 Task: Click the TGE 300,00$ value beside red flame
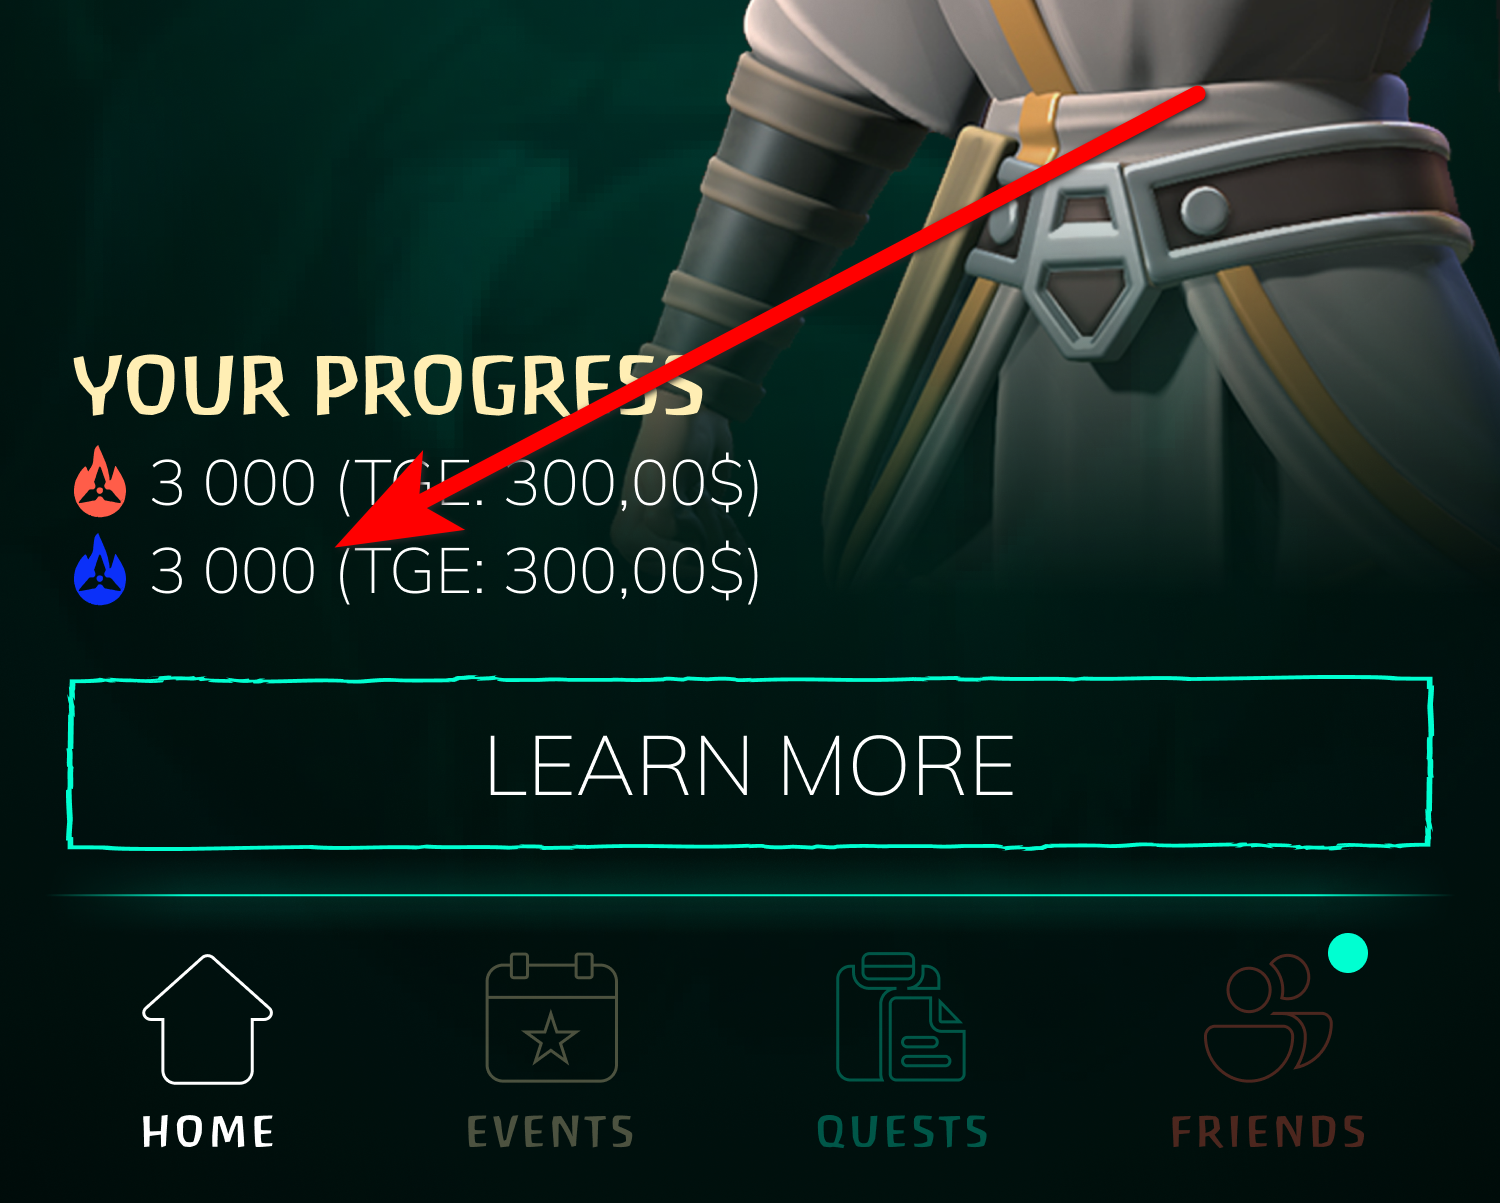(x=549, y=485)
